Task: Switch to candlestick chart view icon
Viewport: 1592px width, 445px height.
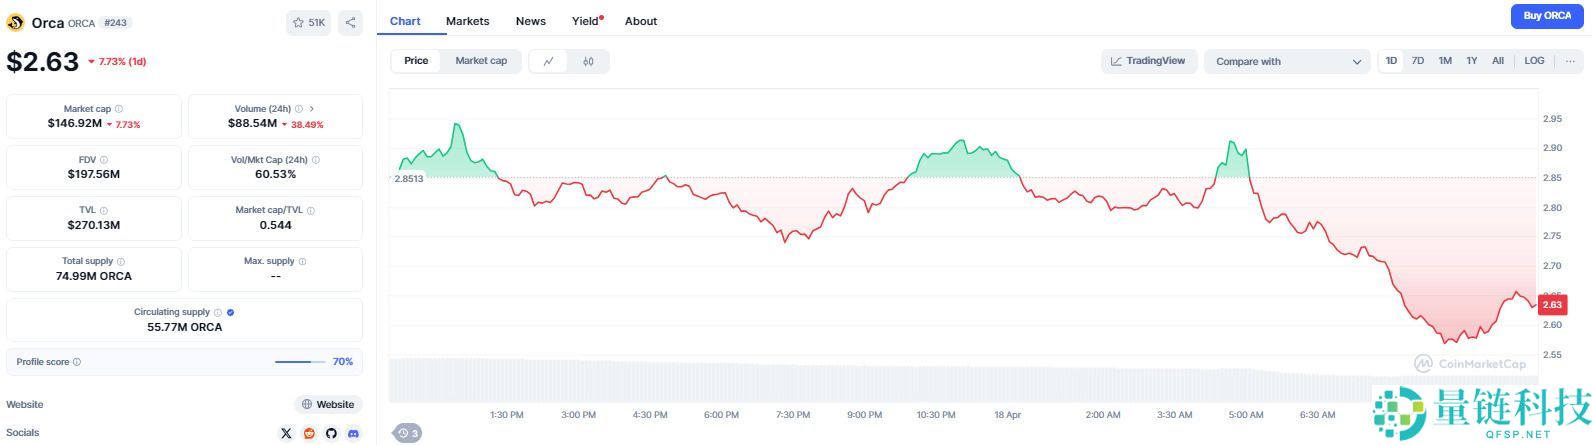Action: click(588, 61)
